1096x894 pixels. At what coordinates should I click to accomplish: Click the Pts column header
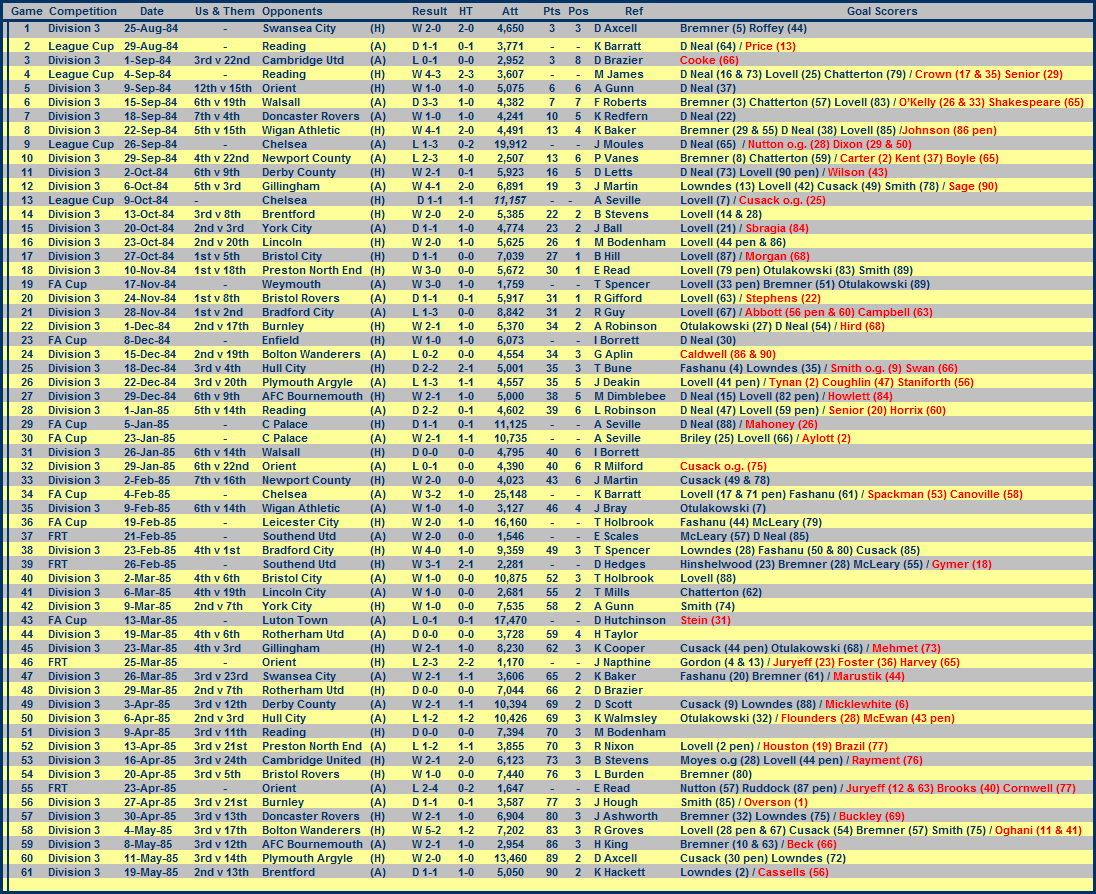(x=552, y=11)
